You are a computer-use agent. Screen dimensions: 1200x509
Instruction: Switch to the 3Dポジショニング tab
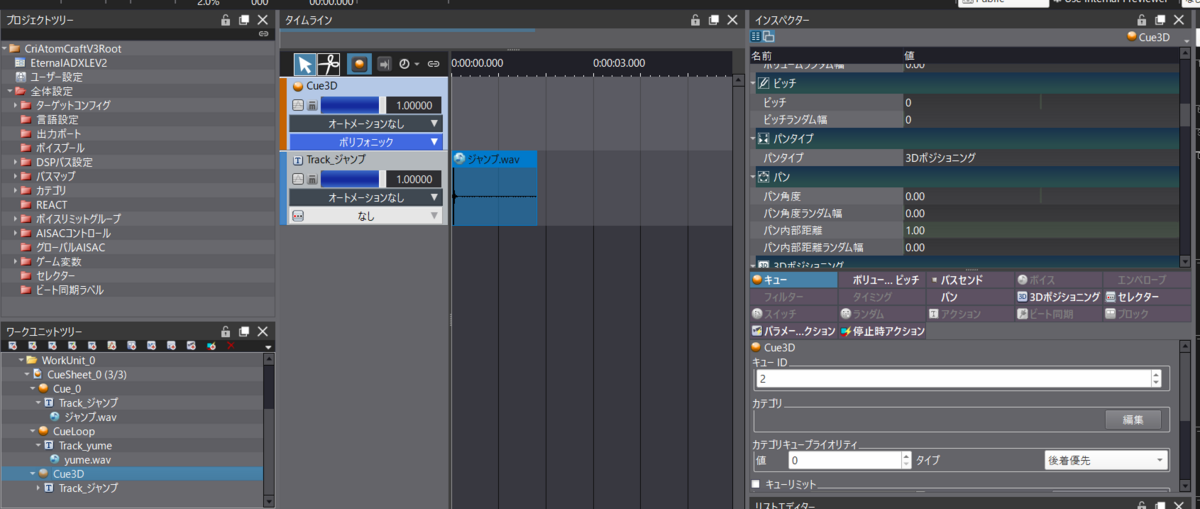click(1057, 297)
